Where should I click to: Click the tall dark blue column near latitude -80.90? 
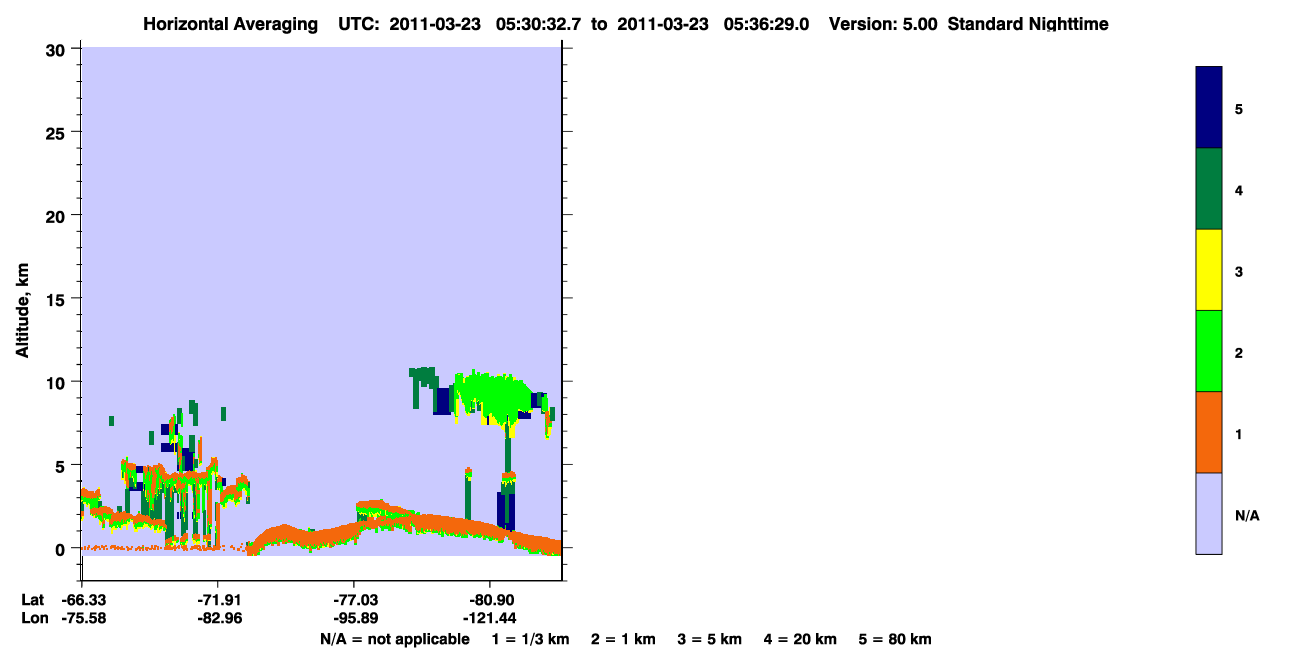(506, 509)
